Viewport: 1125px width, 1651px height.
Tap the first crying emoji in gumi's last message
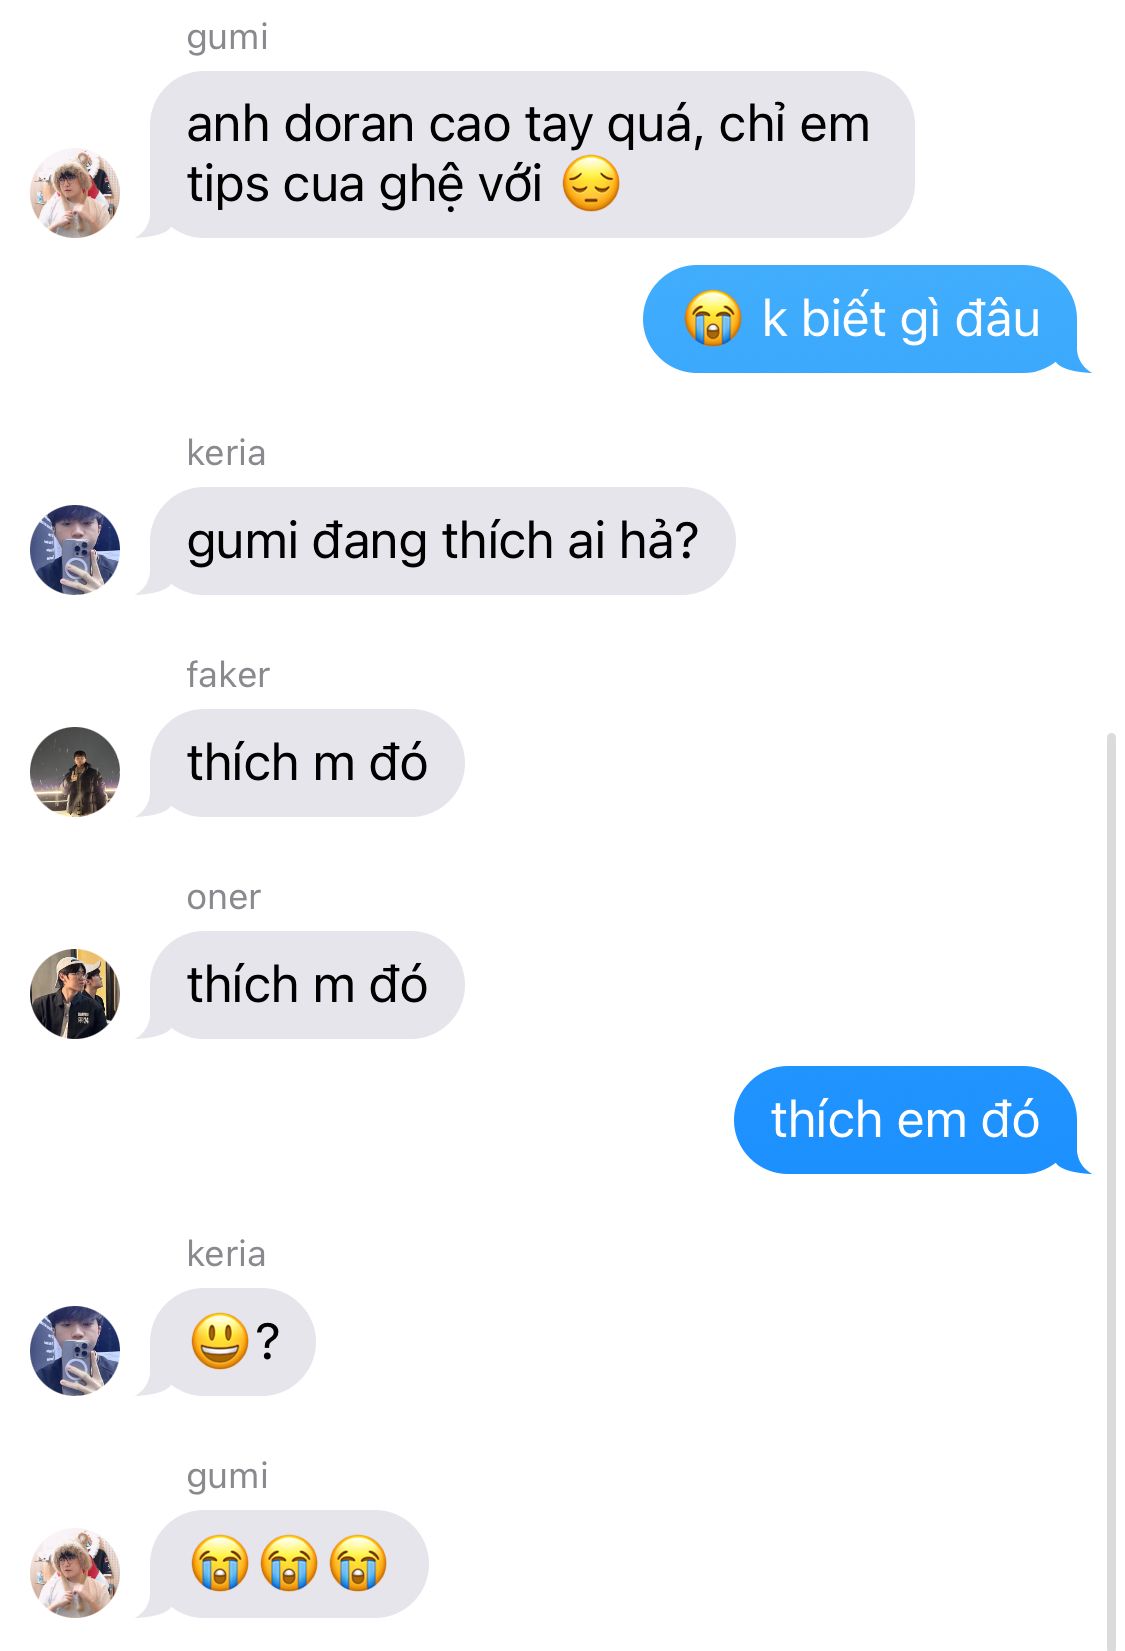(x=220, y=1563)
